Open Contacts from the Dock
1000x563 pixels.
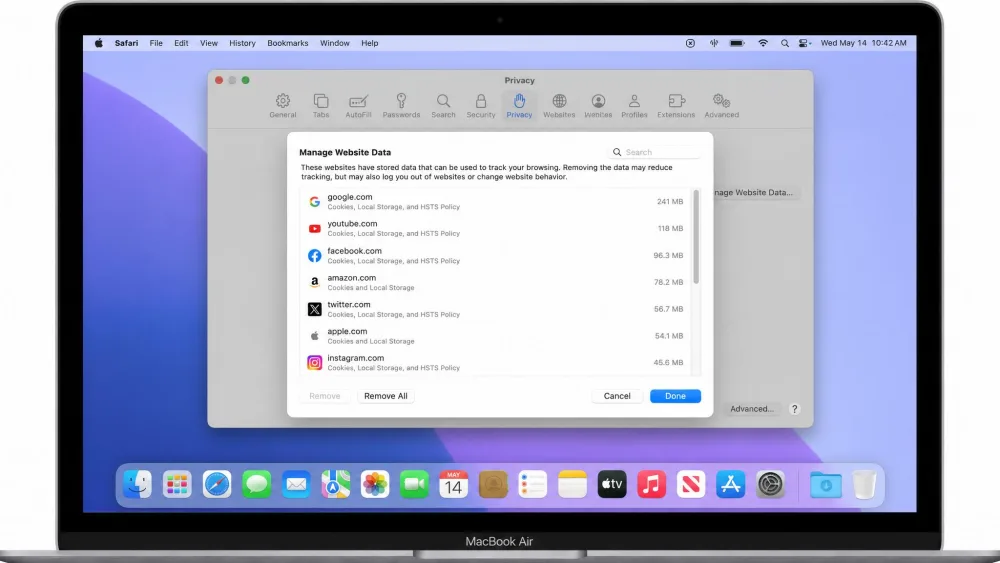click(493, 485)
